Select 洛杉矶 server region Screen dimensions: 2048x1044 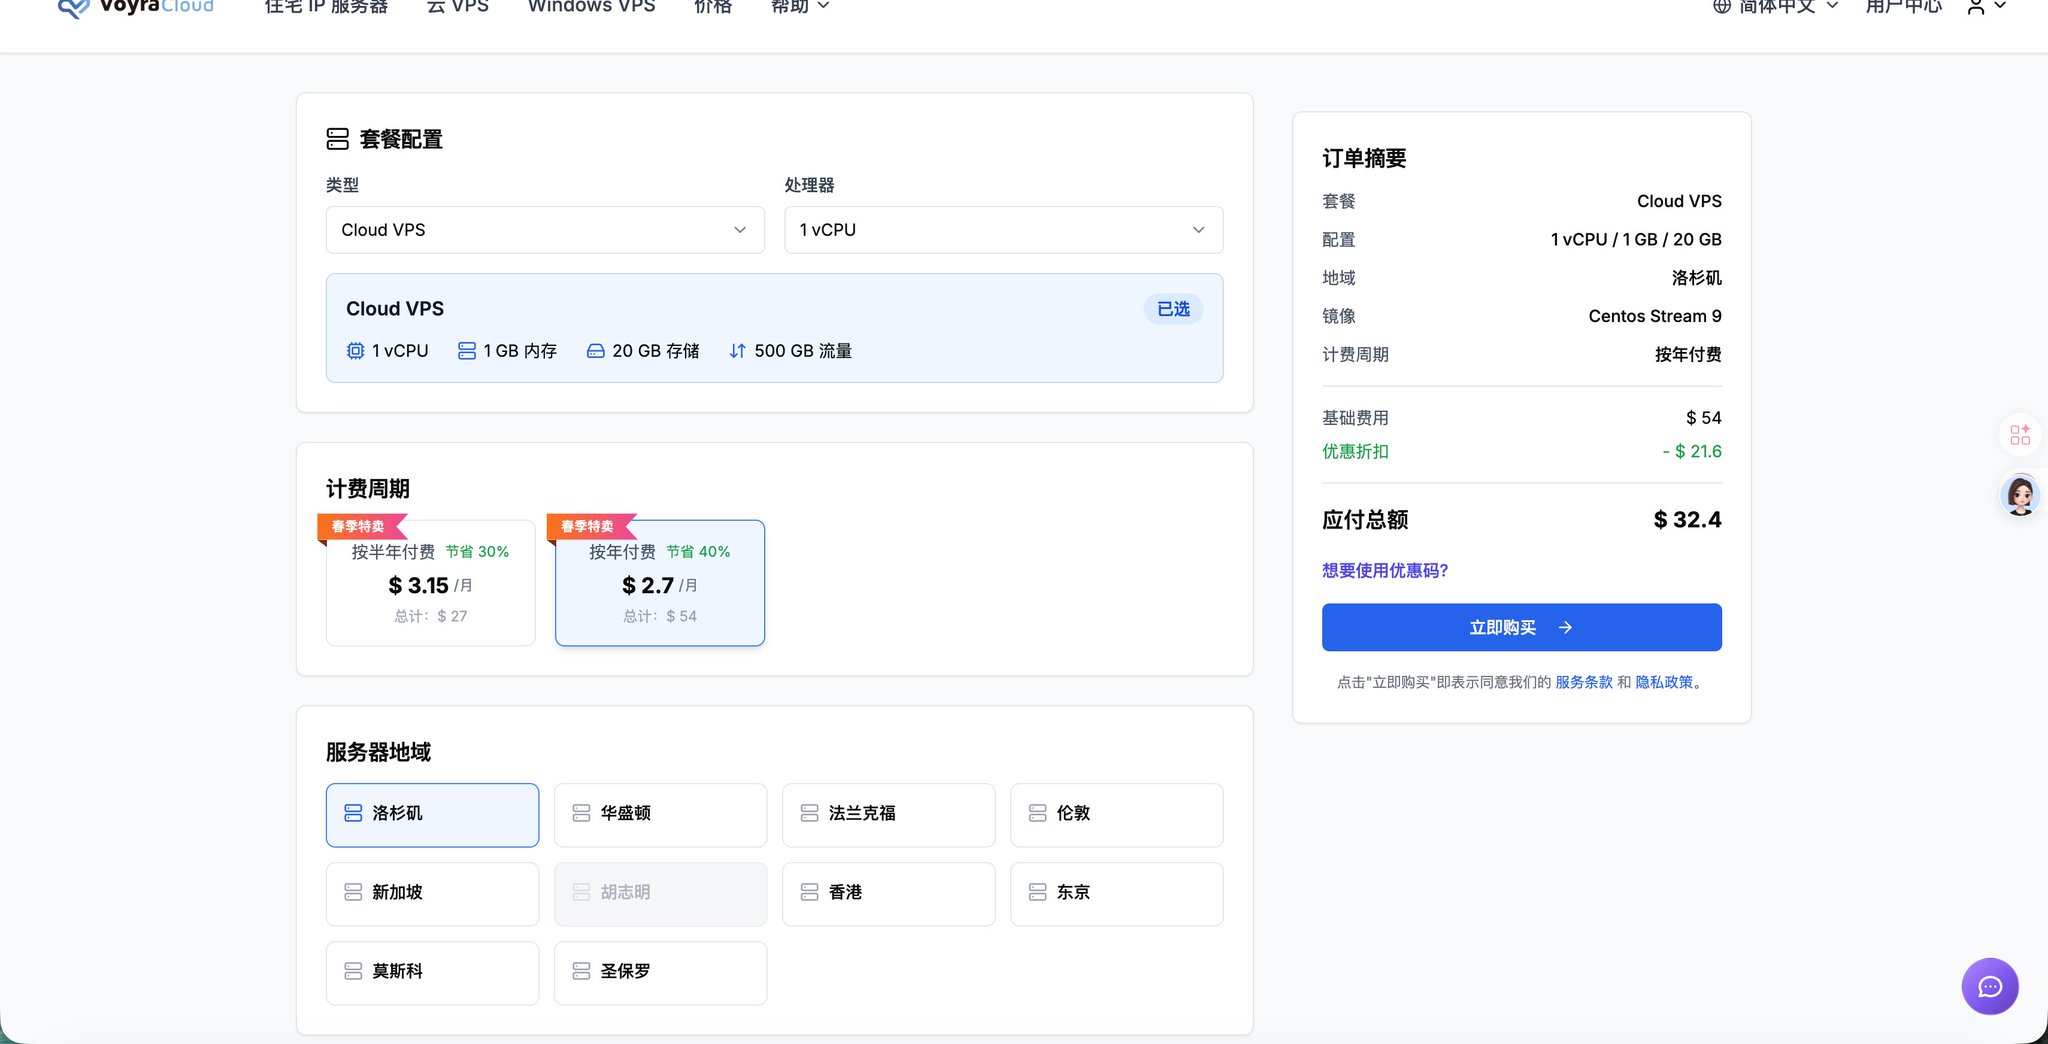[x=432, y=815]
